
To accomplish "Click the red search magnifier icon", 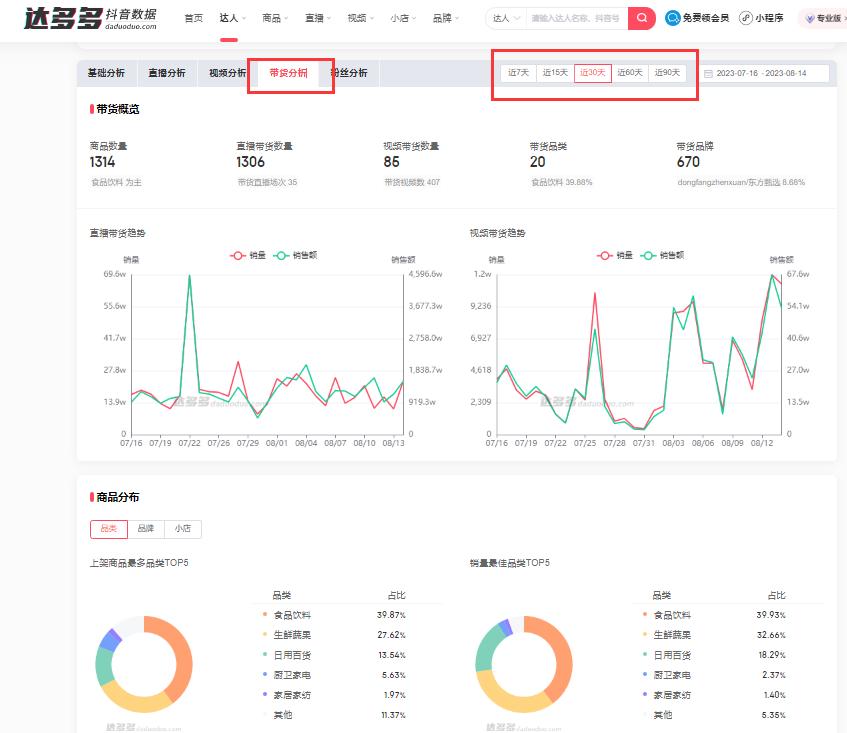I will pyautogui.click(x=640, y=18).
